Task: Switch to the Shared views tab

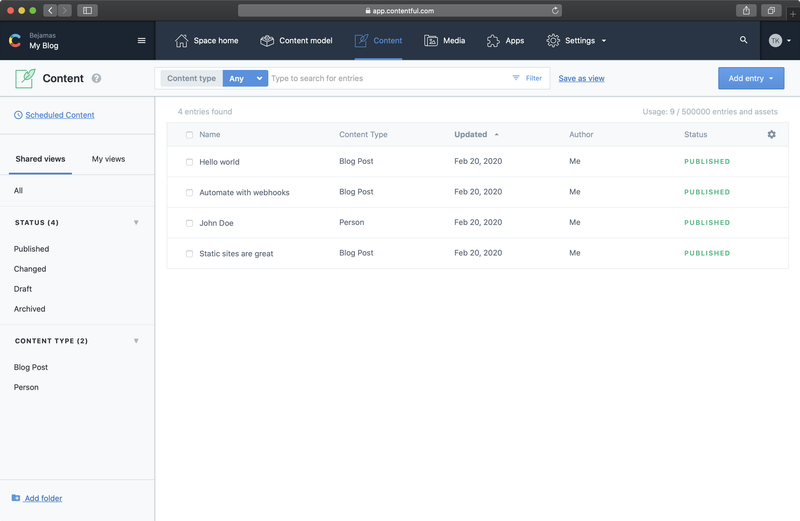Action: (x=40, y=159)
